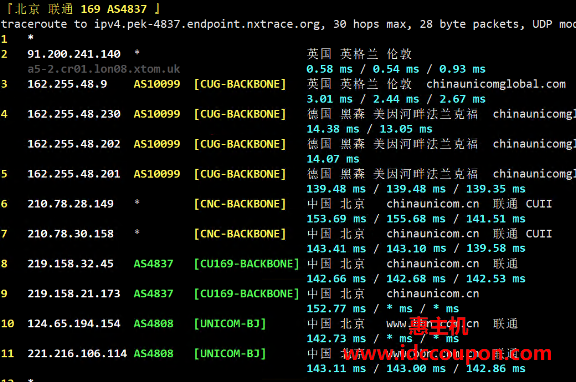Select [CUG-BACKBONE] label on hop 3
Viewport: 576px width, 382px height.
(x=240, y=84)
